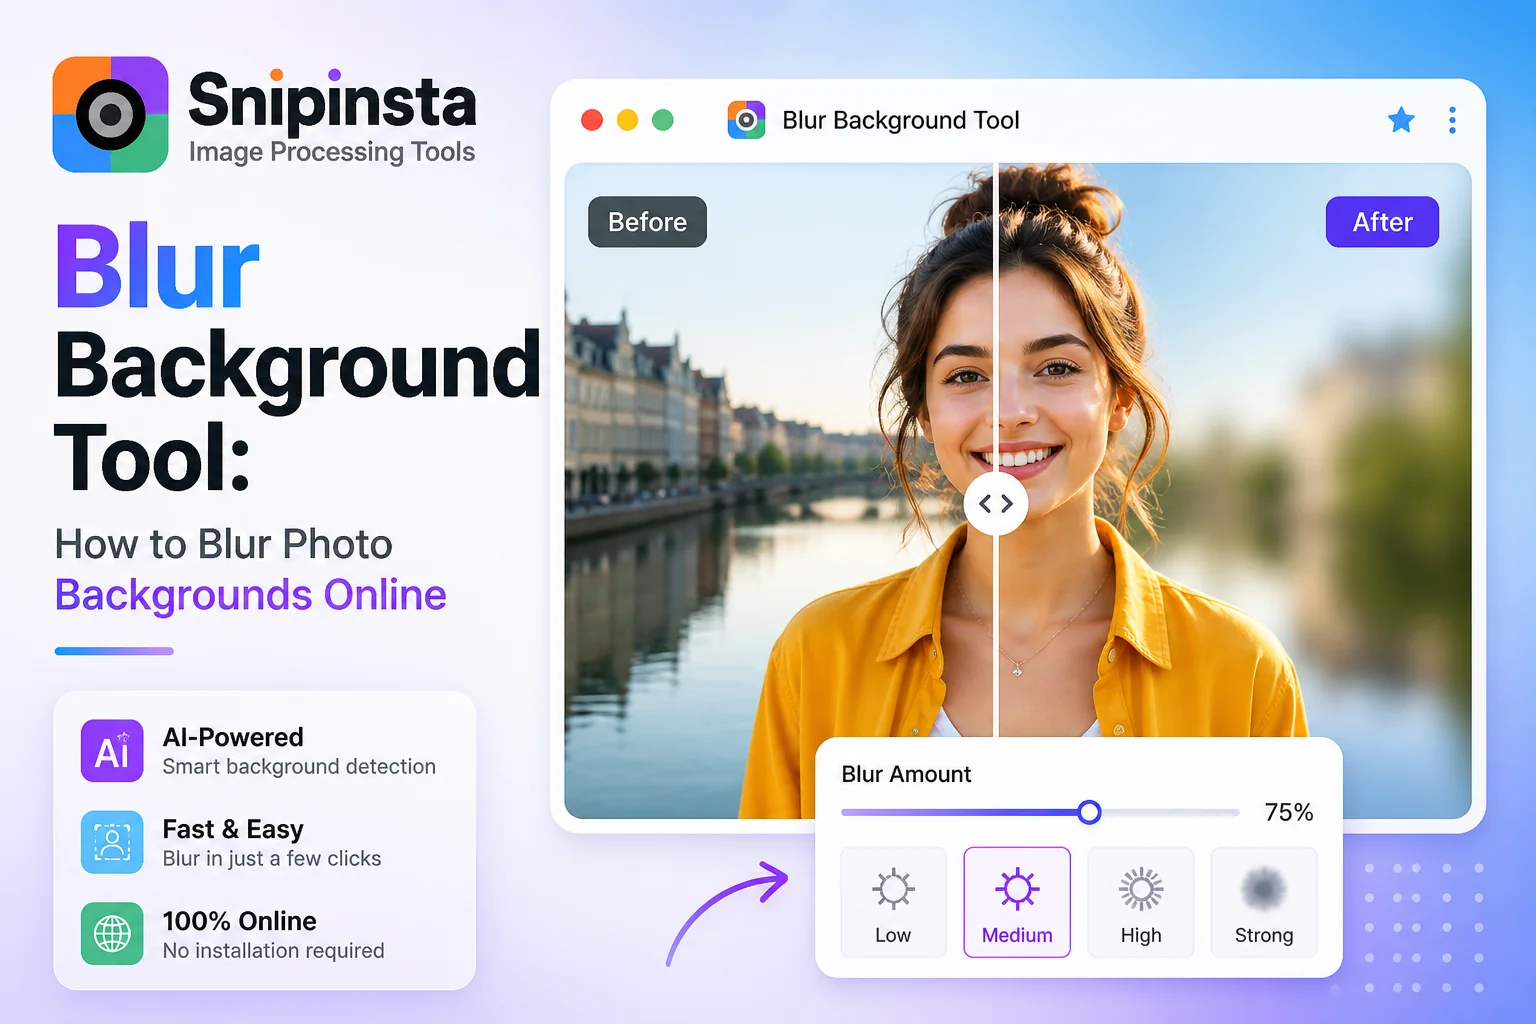
Task: Select the High blur option
Action: [x=1141, y=902]
